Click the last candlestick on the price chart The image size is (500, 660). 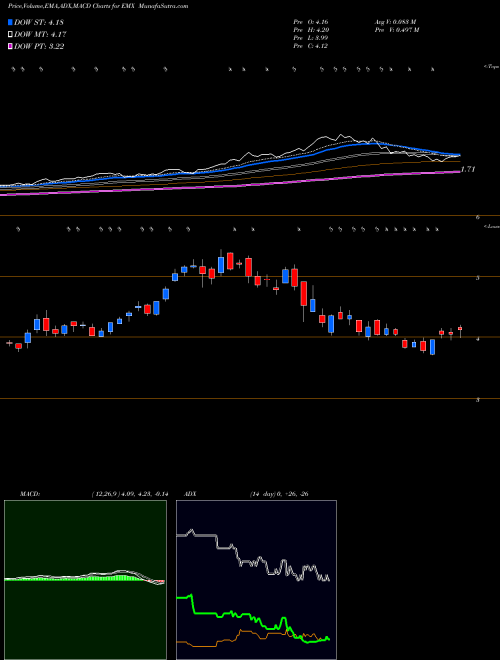coord(460,330)
